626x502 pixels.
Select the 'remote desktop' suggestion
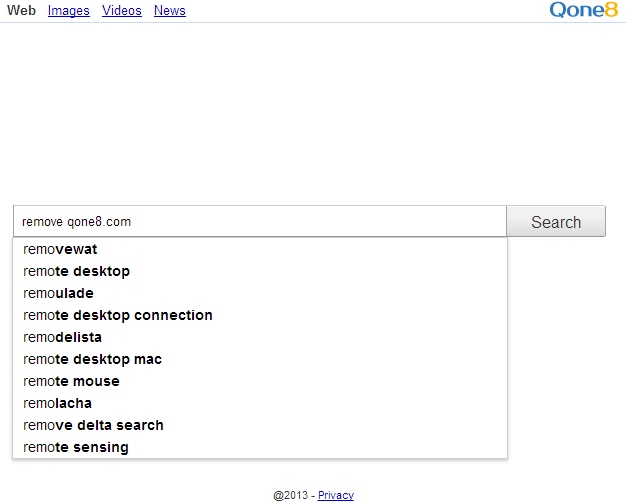tap(76, 271)
